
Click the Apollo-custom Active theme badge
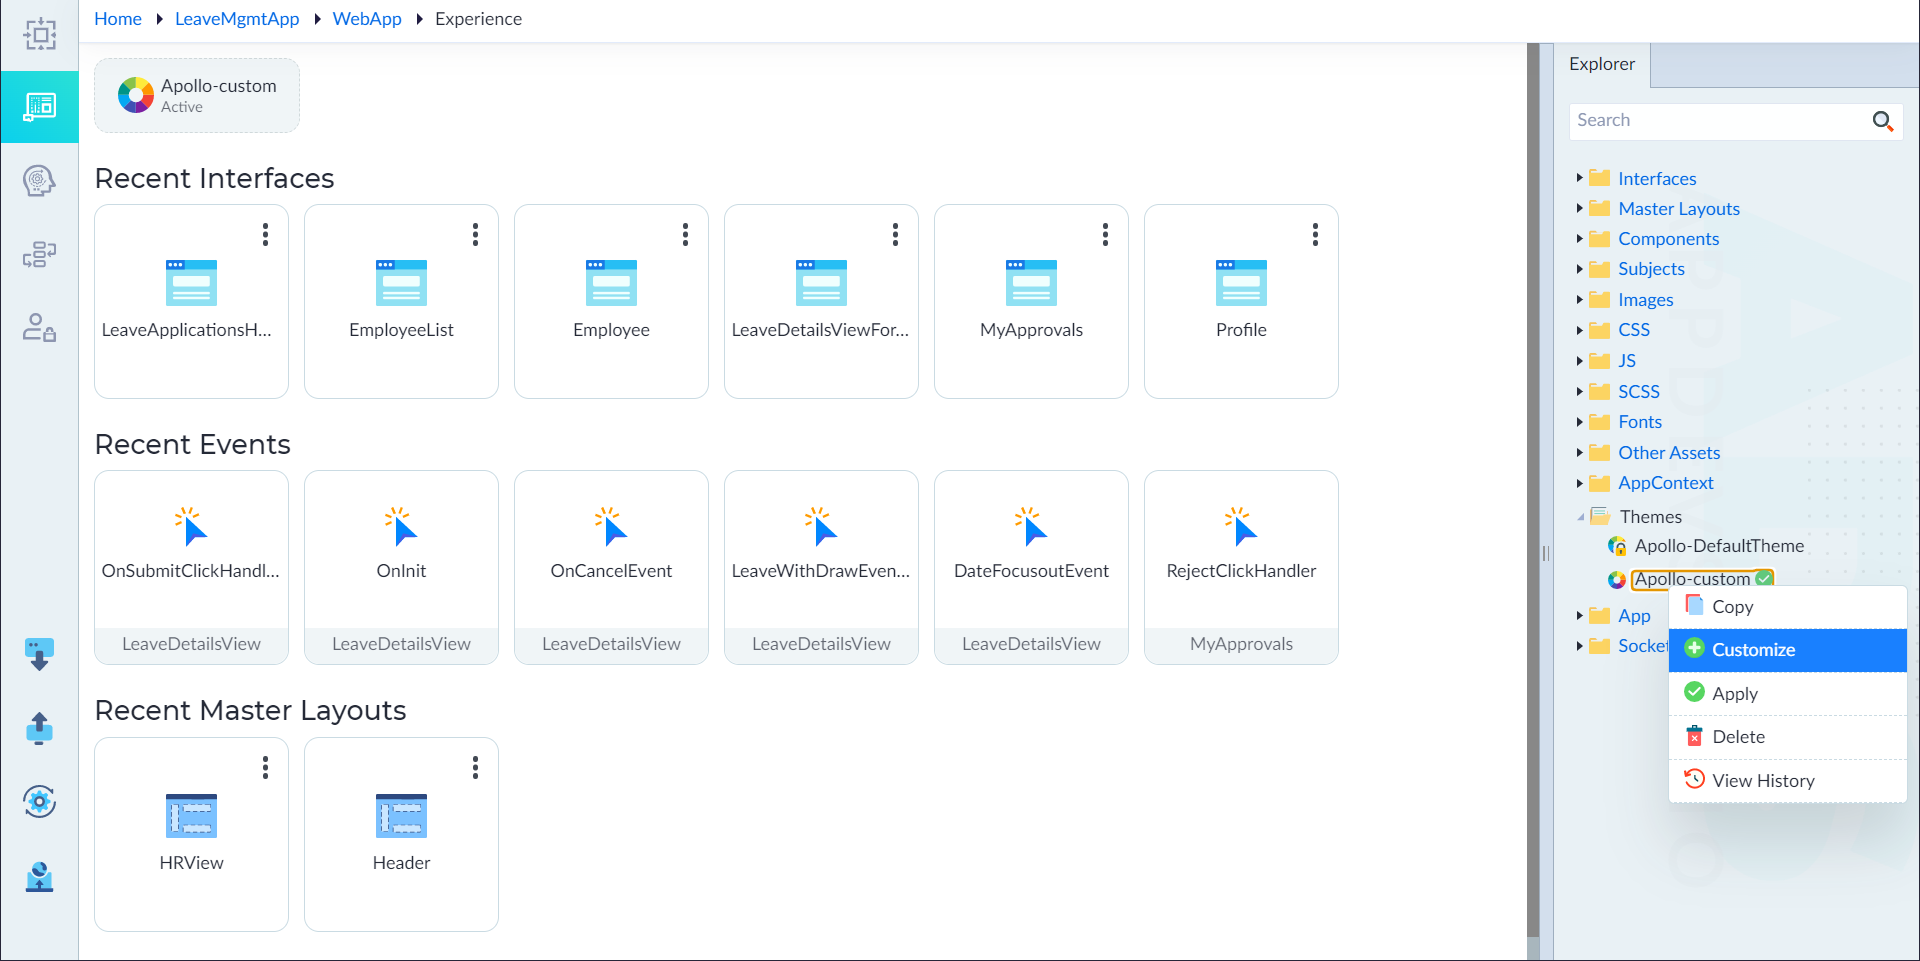[197, 95]
